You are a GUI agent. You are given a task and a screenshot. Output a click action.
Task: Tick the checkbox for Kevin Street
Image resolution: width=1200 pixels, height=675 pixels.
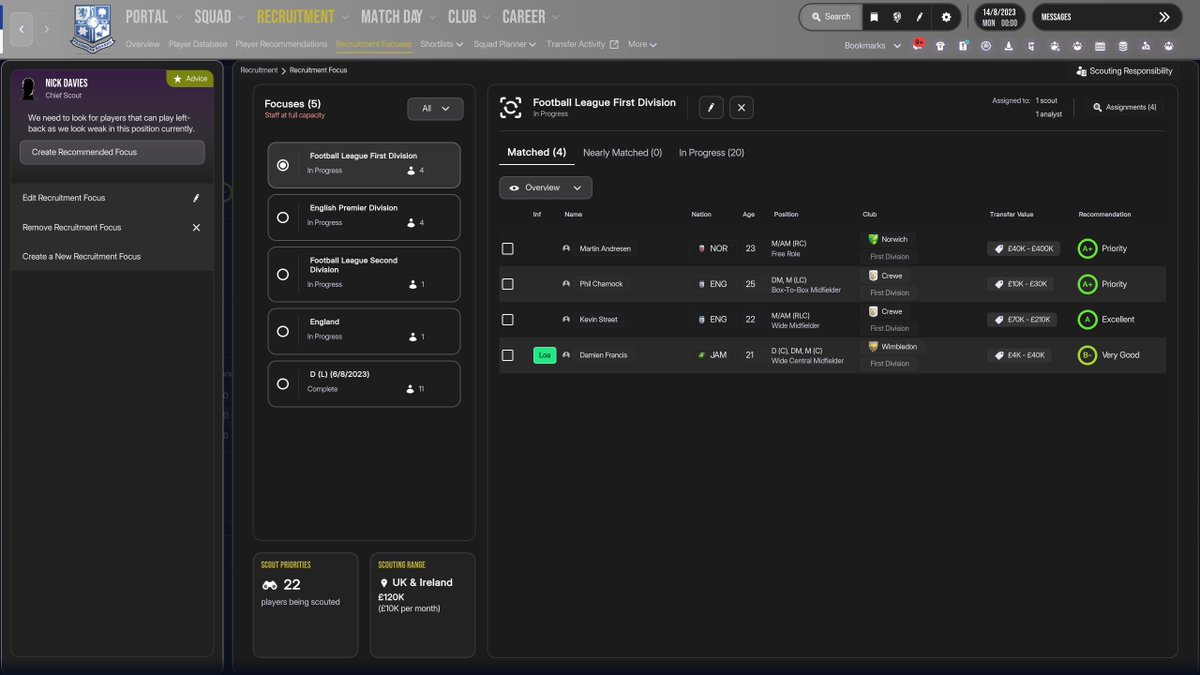(507, 320)
